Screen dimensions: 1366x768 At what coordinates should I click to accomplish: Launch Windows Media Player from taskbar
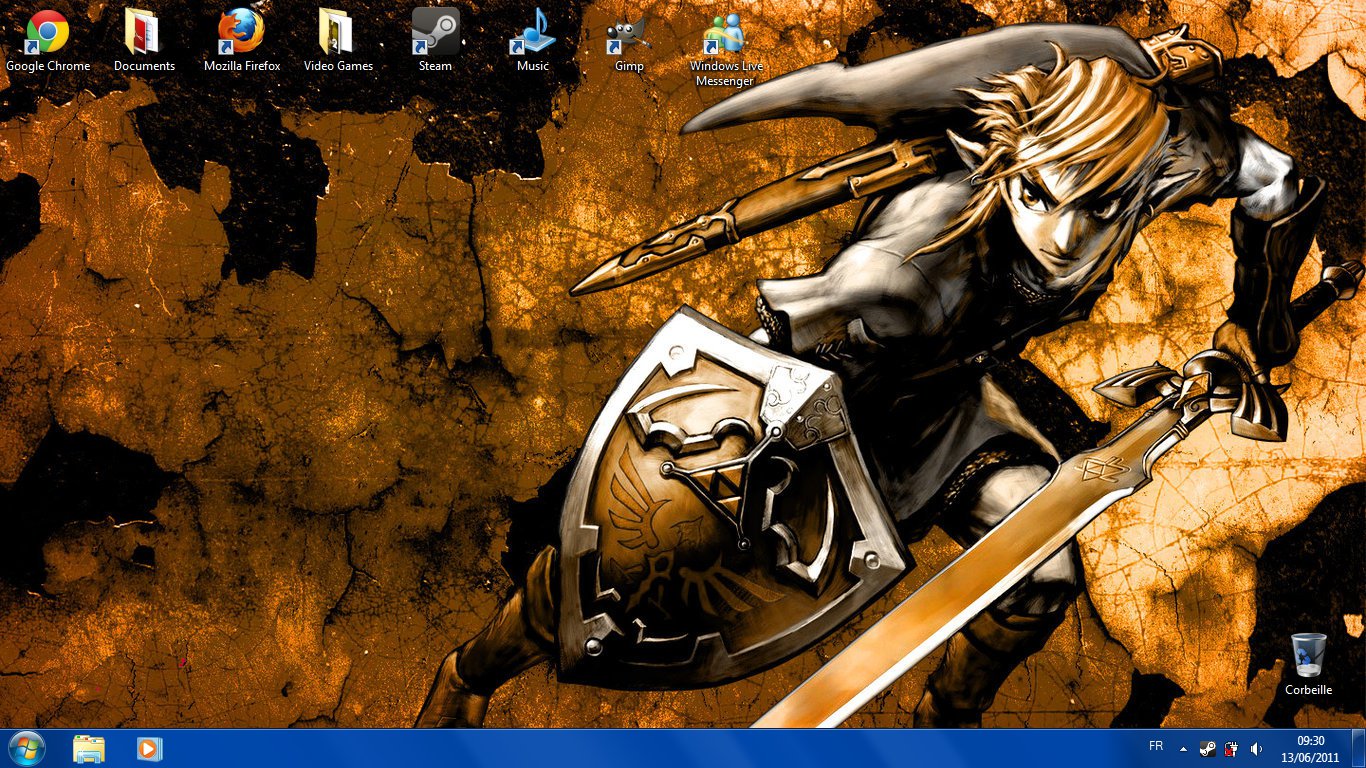click(149, 748)
